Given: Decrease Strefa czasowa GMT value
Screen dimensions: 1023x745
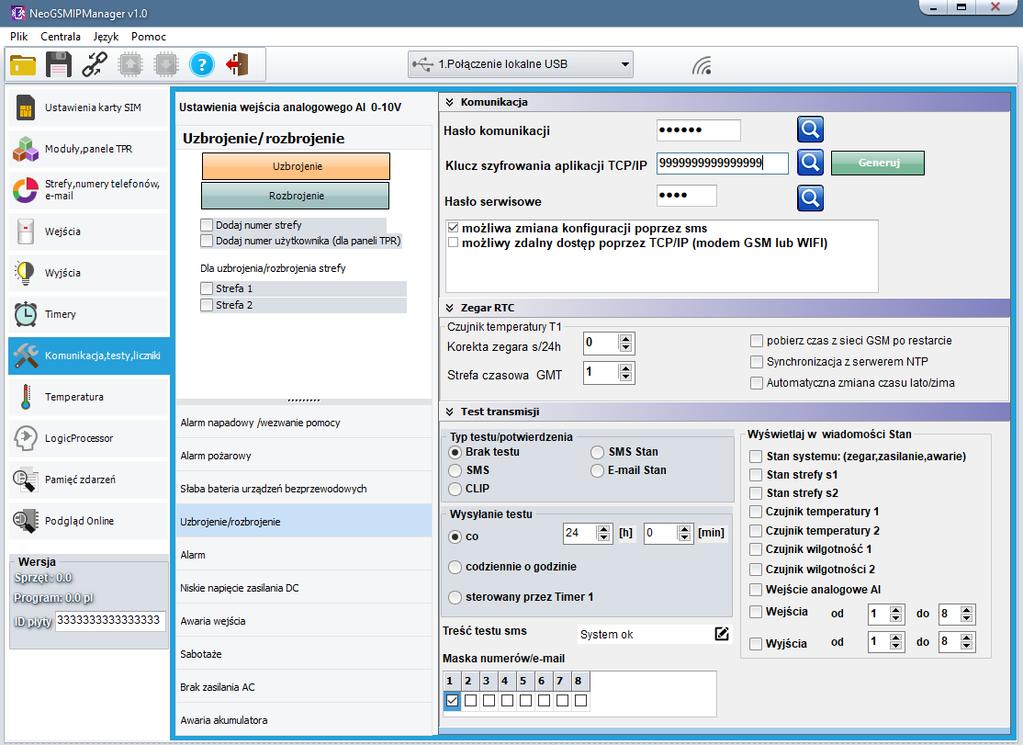Looking at the screenshot, I should pyautogui.click(x=626, y=377).
